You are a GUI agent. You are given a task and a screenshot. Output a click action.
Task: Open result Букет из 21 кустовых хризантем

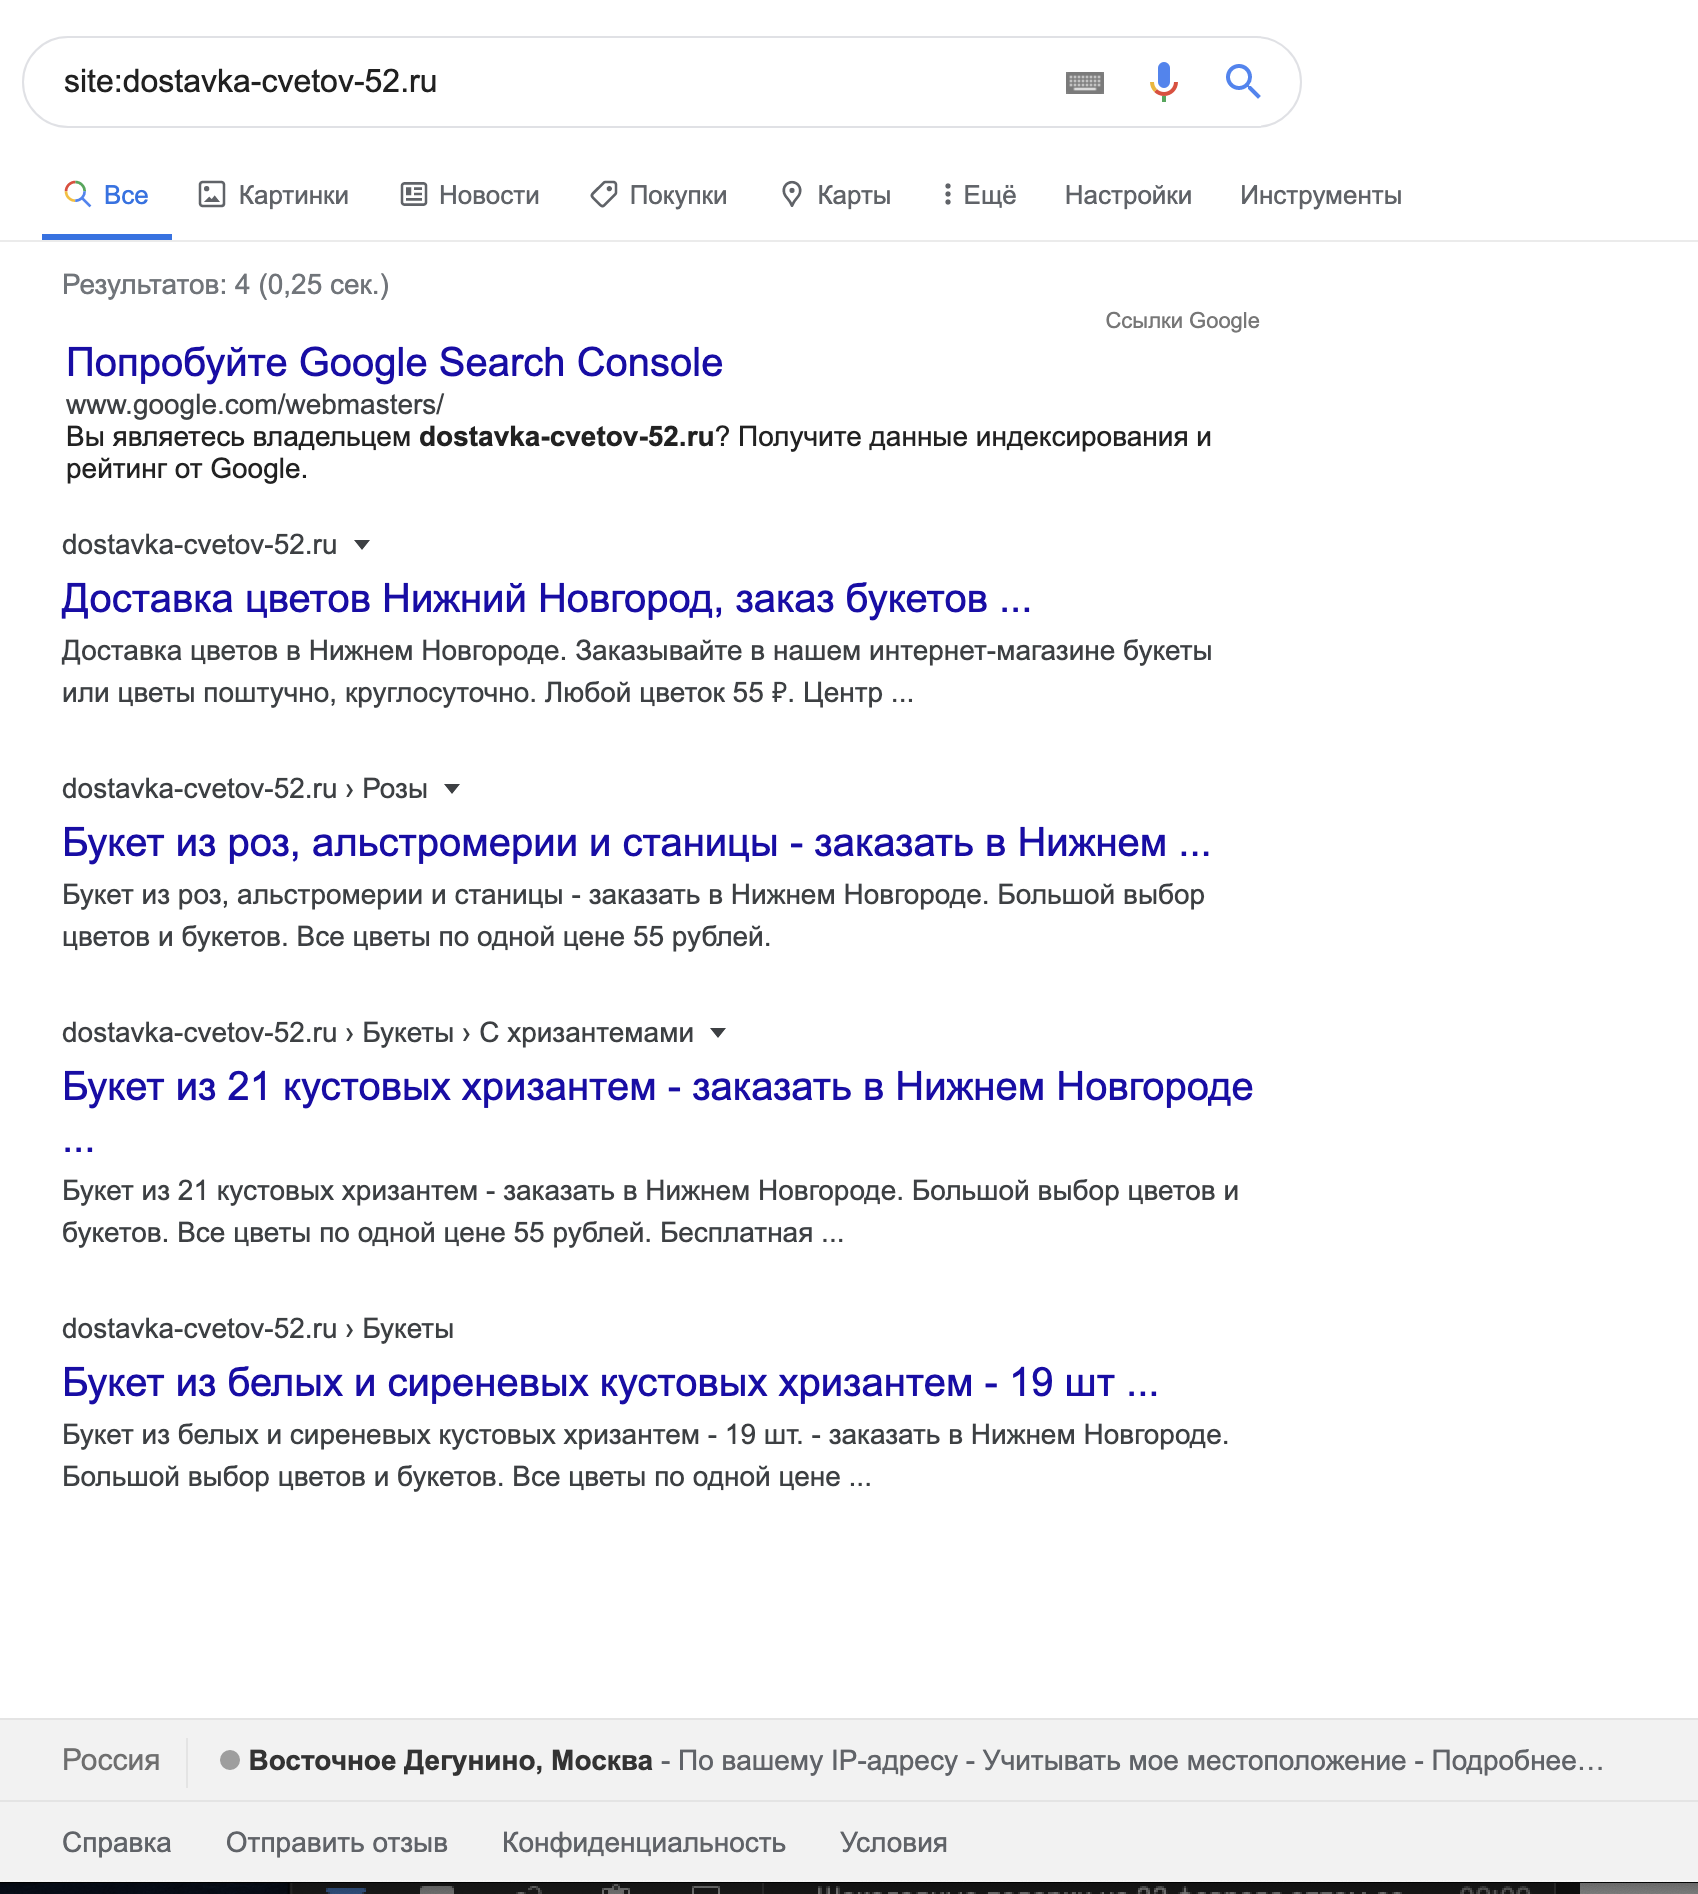pos(657,1086)
